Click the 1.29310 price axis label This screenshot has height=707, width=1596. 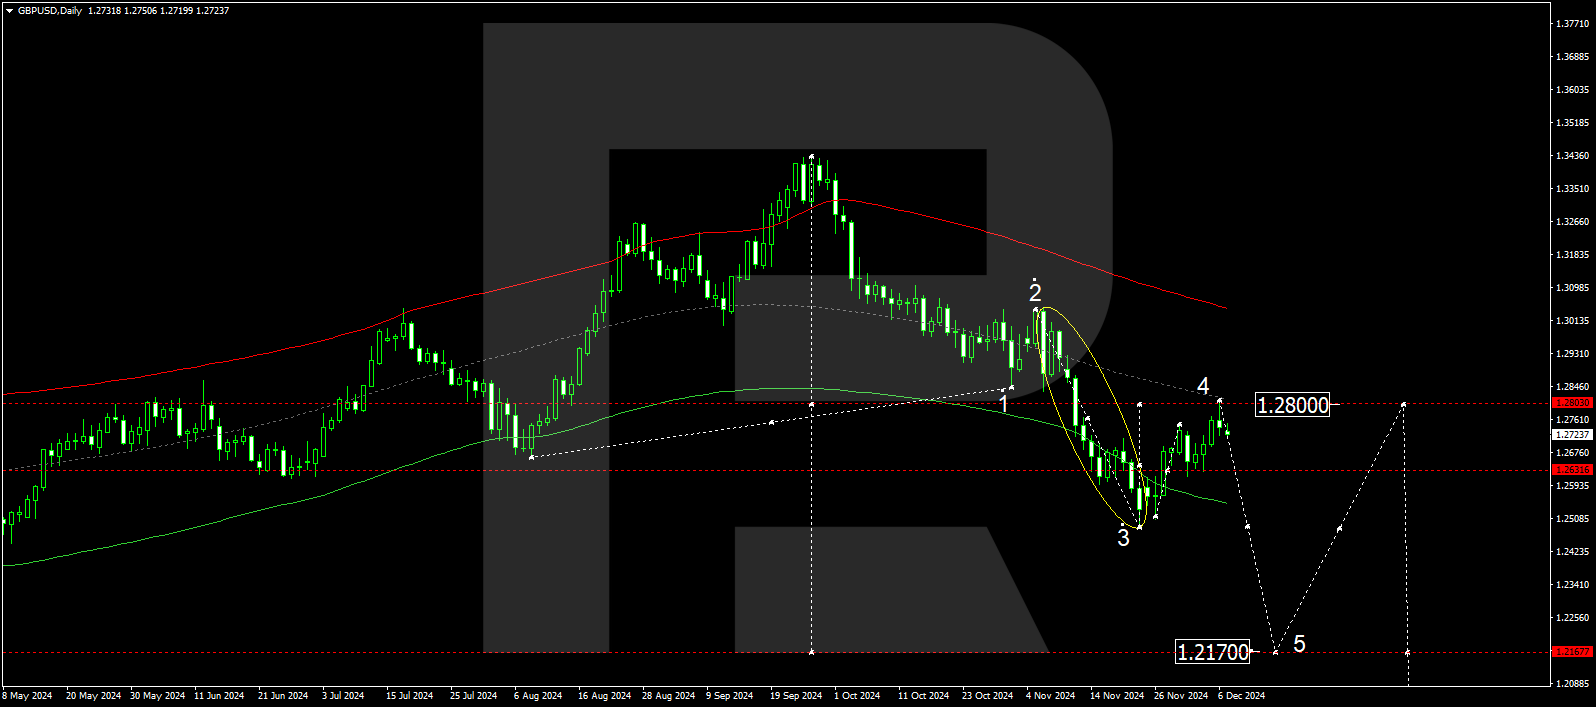(x=1573, y=354)
